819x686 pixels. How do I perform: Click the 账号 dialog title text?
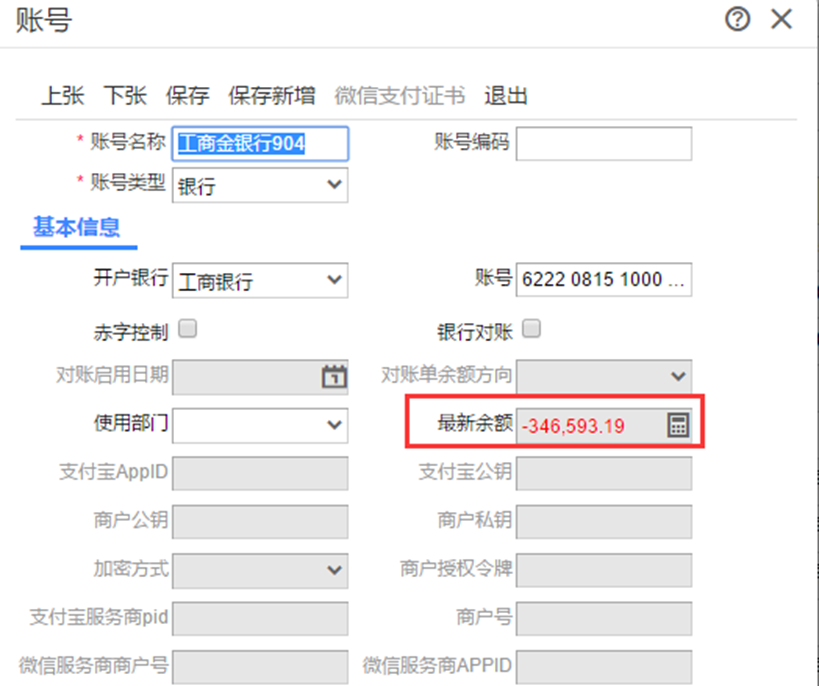[x=44, y=21]
